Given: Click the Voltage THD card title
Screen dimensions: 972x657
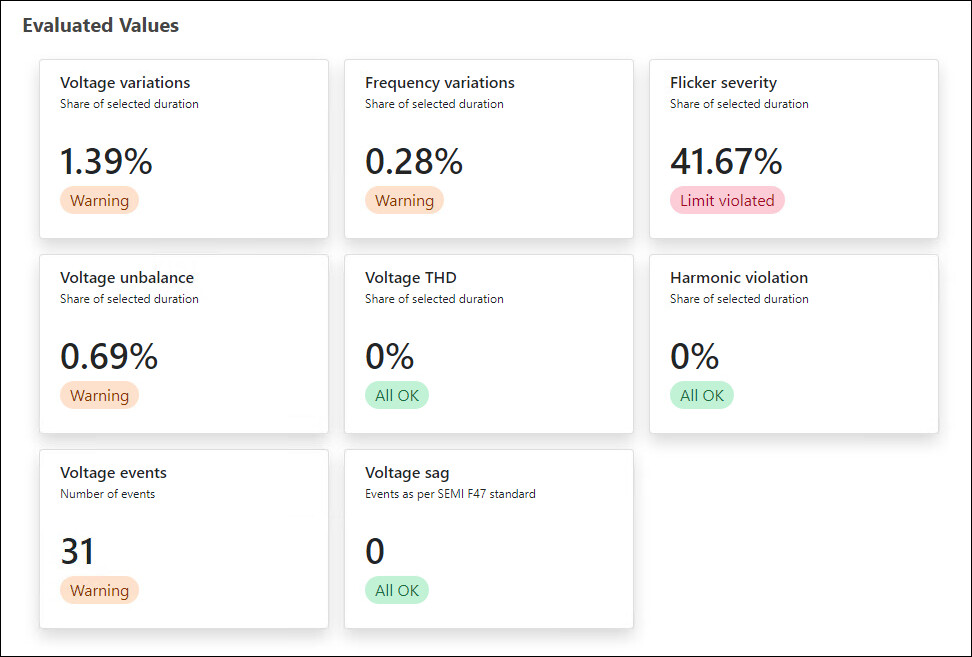Looking at the screenshot, I should pyautogui.click(x=410, y=278).
